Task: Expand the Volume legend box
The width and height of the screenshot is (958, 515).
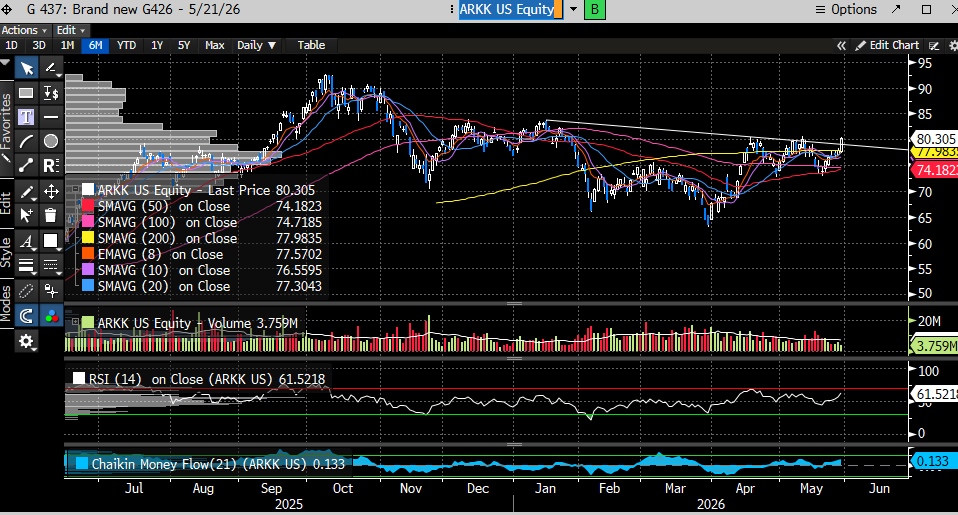Action: tap(76, 322)
